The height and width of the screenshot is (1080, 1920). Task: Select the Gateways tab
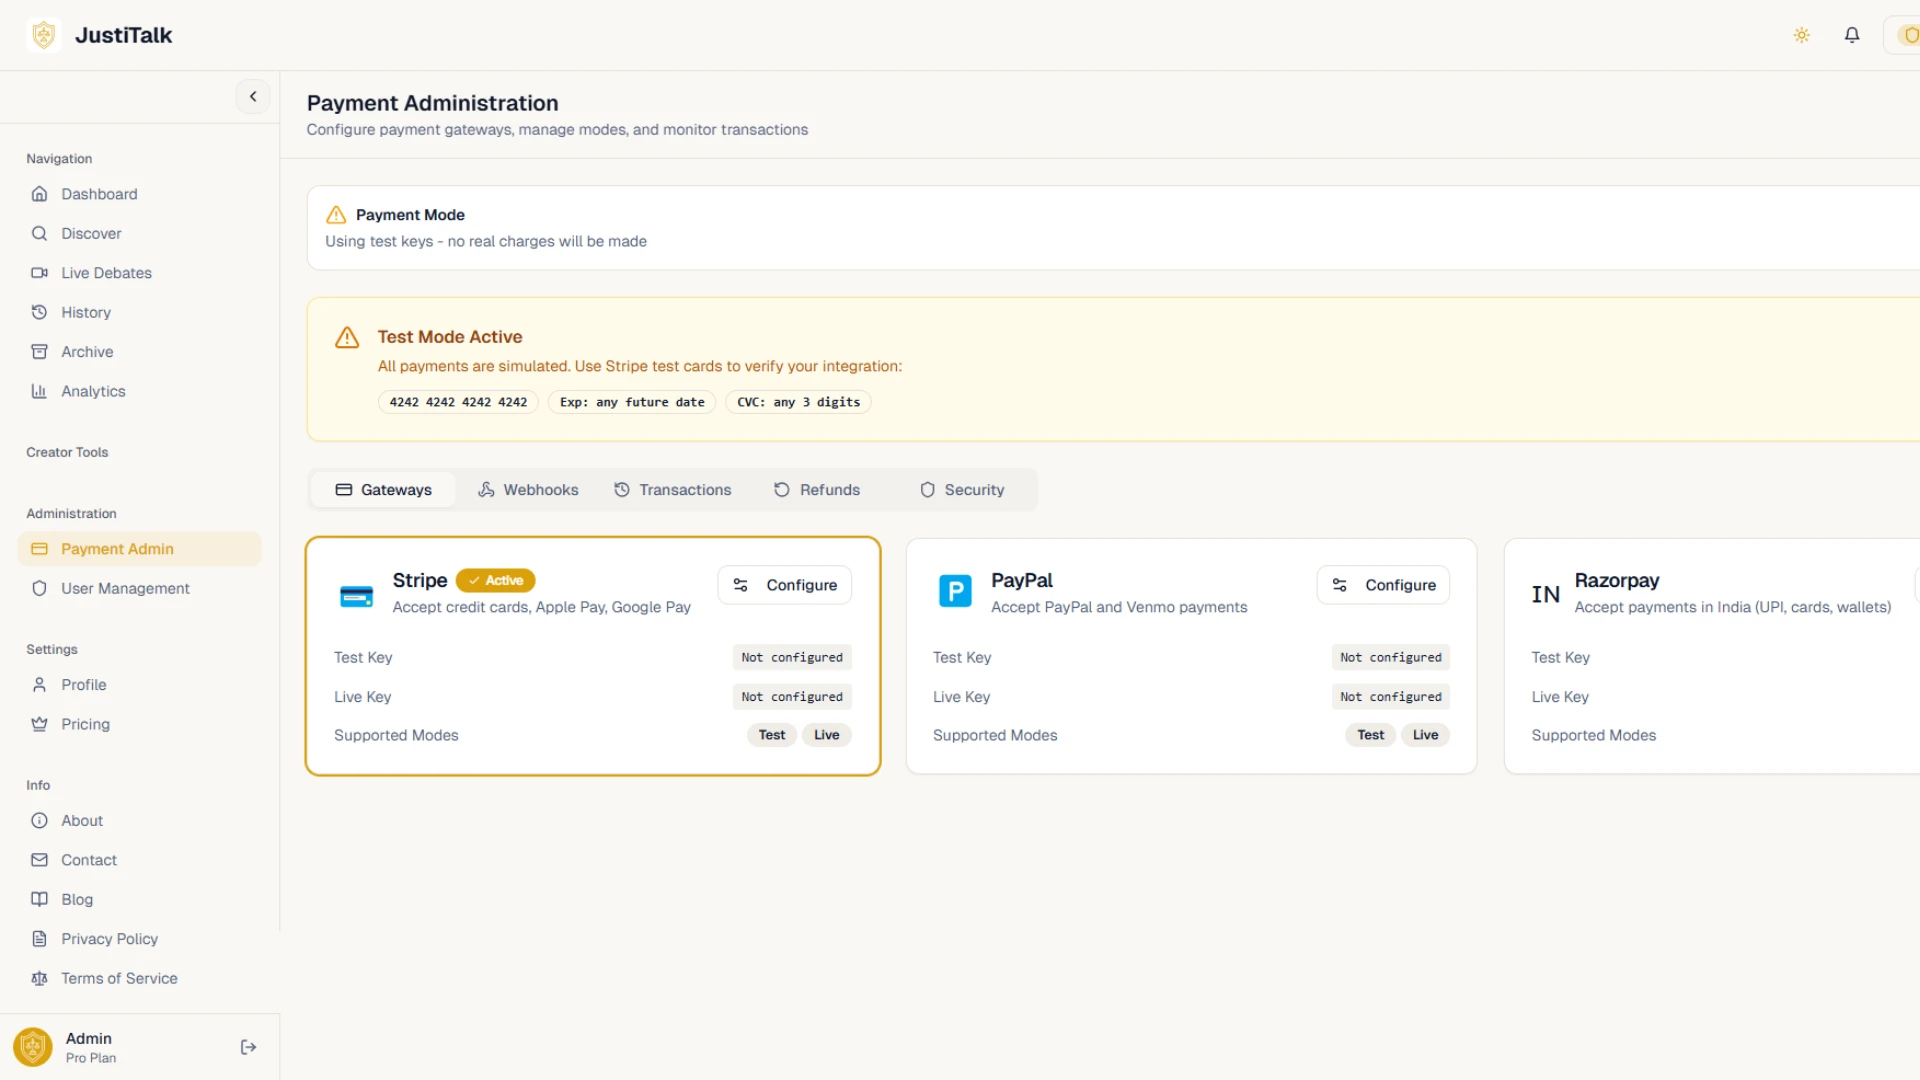pos(384,490)
